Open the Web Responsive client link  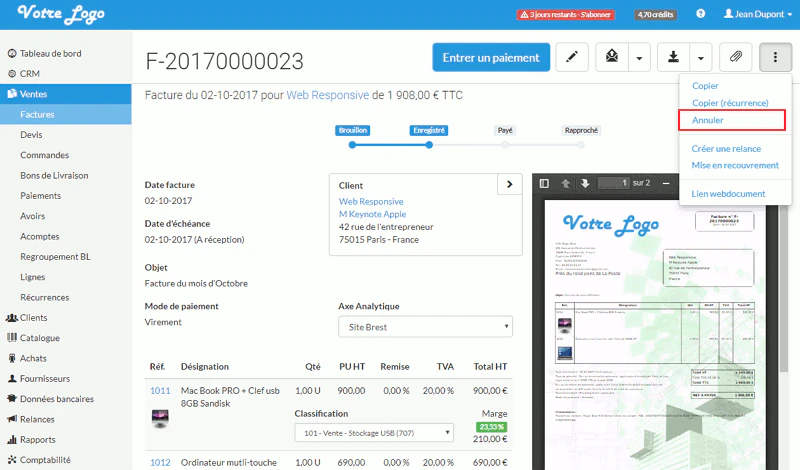(371, 202)
